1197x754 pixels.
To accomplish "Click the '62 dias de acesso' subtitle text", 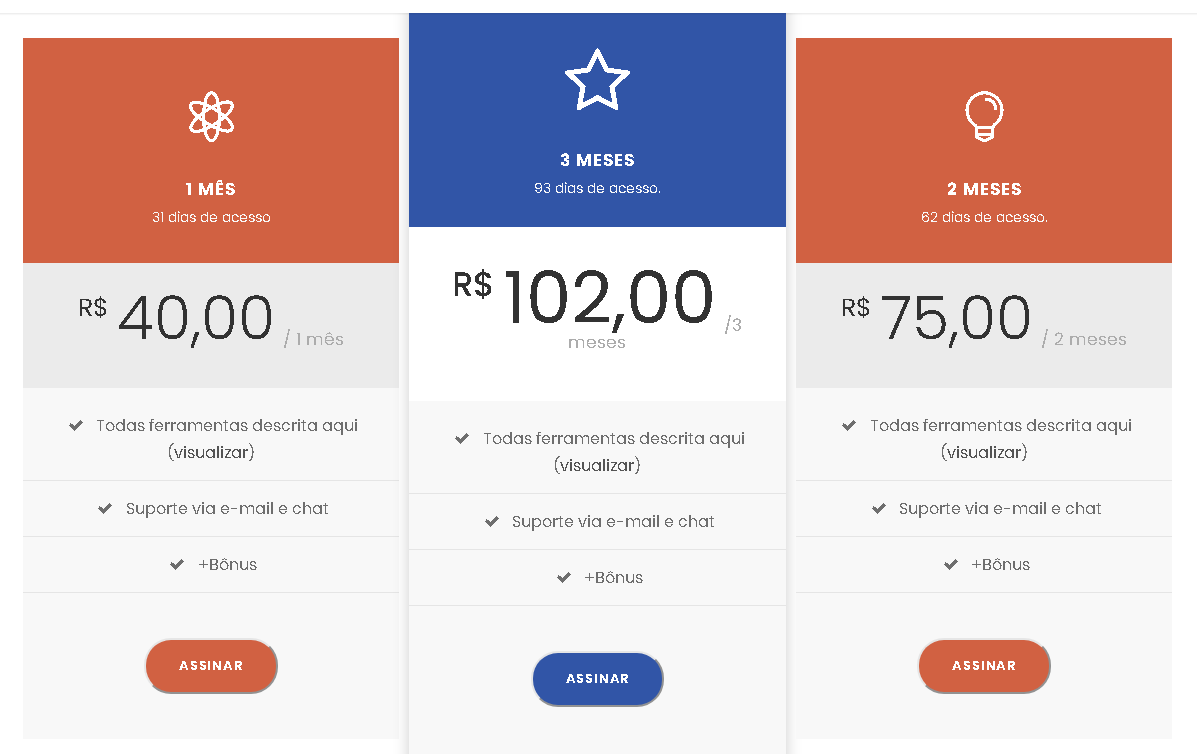I will tap(984, 216).
